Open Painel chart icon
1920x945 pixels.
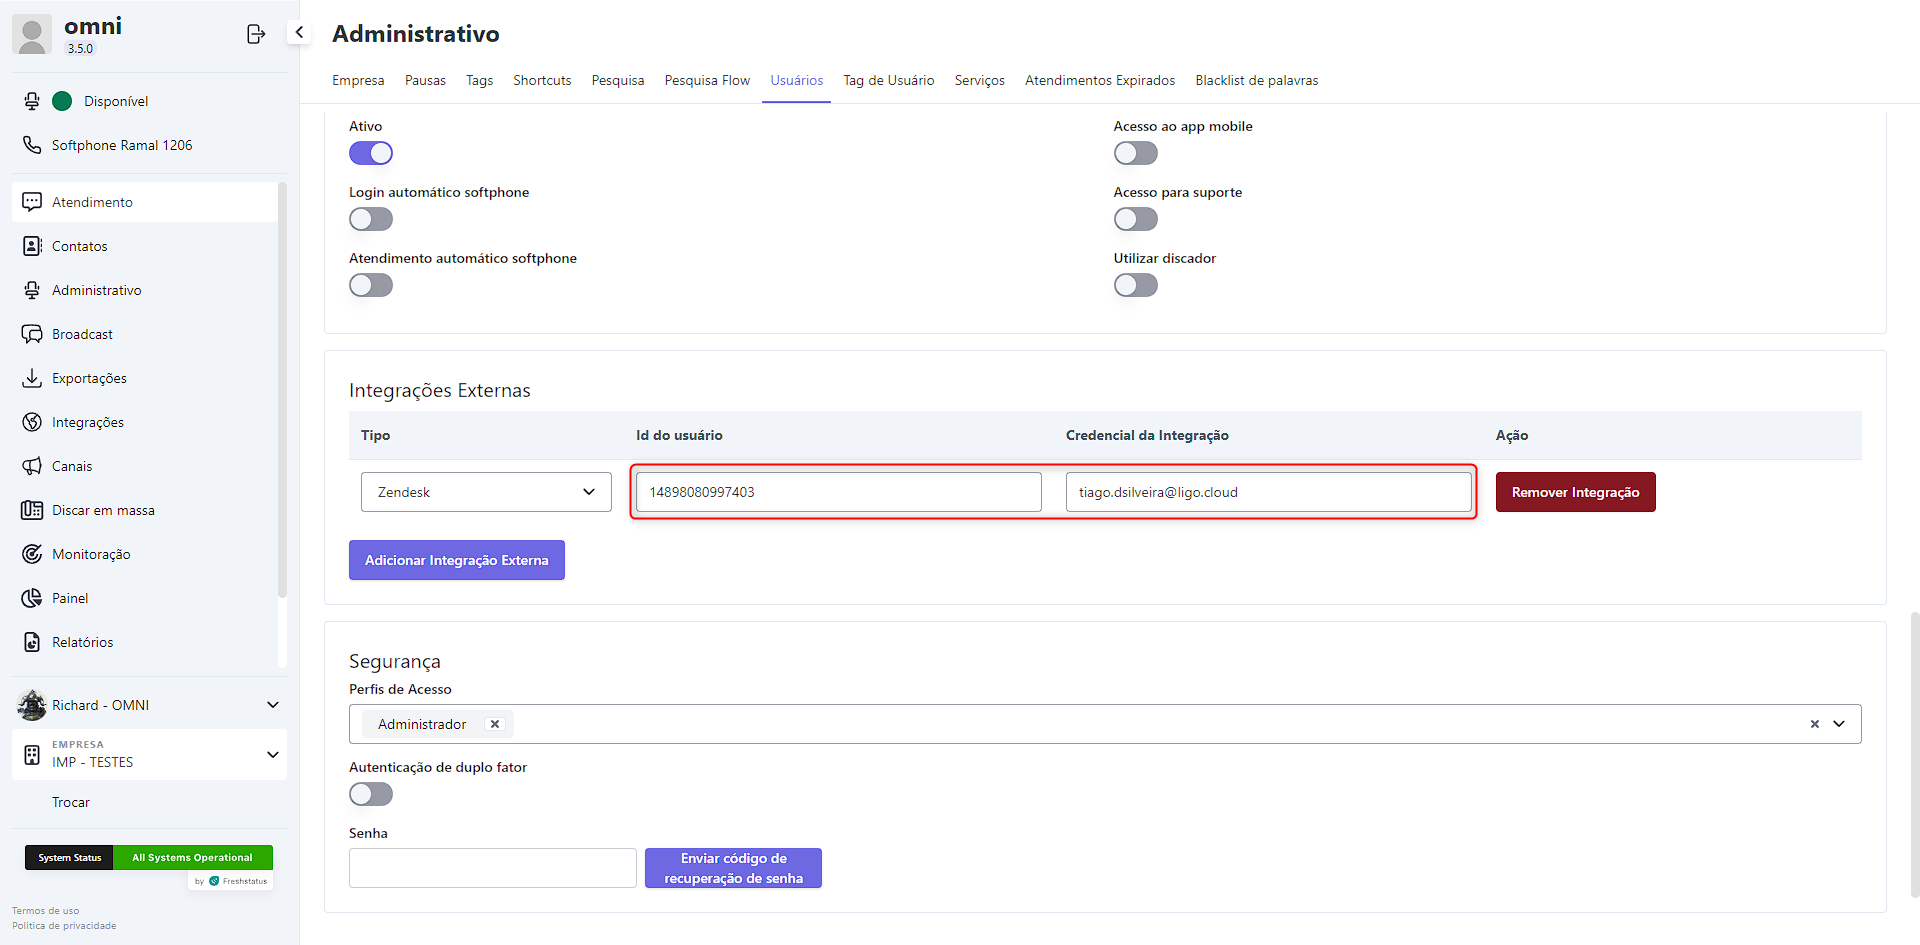pos(32,598)
